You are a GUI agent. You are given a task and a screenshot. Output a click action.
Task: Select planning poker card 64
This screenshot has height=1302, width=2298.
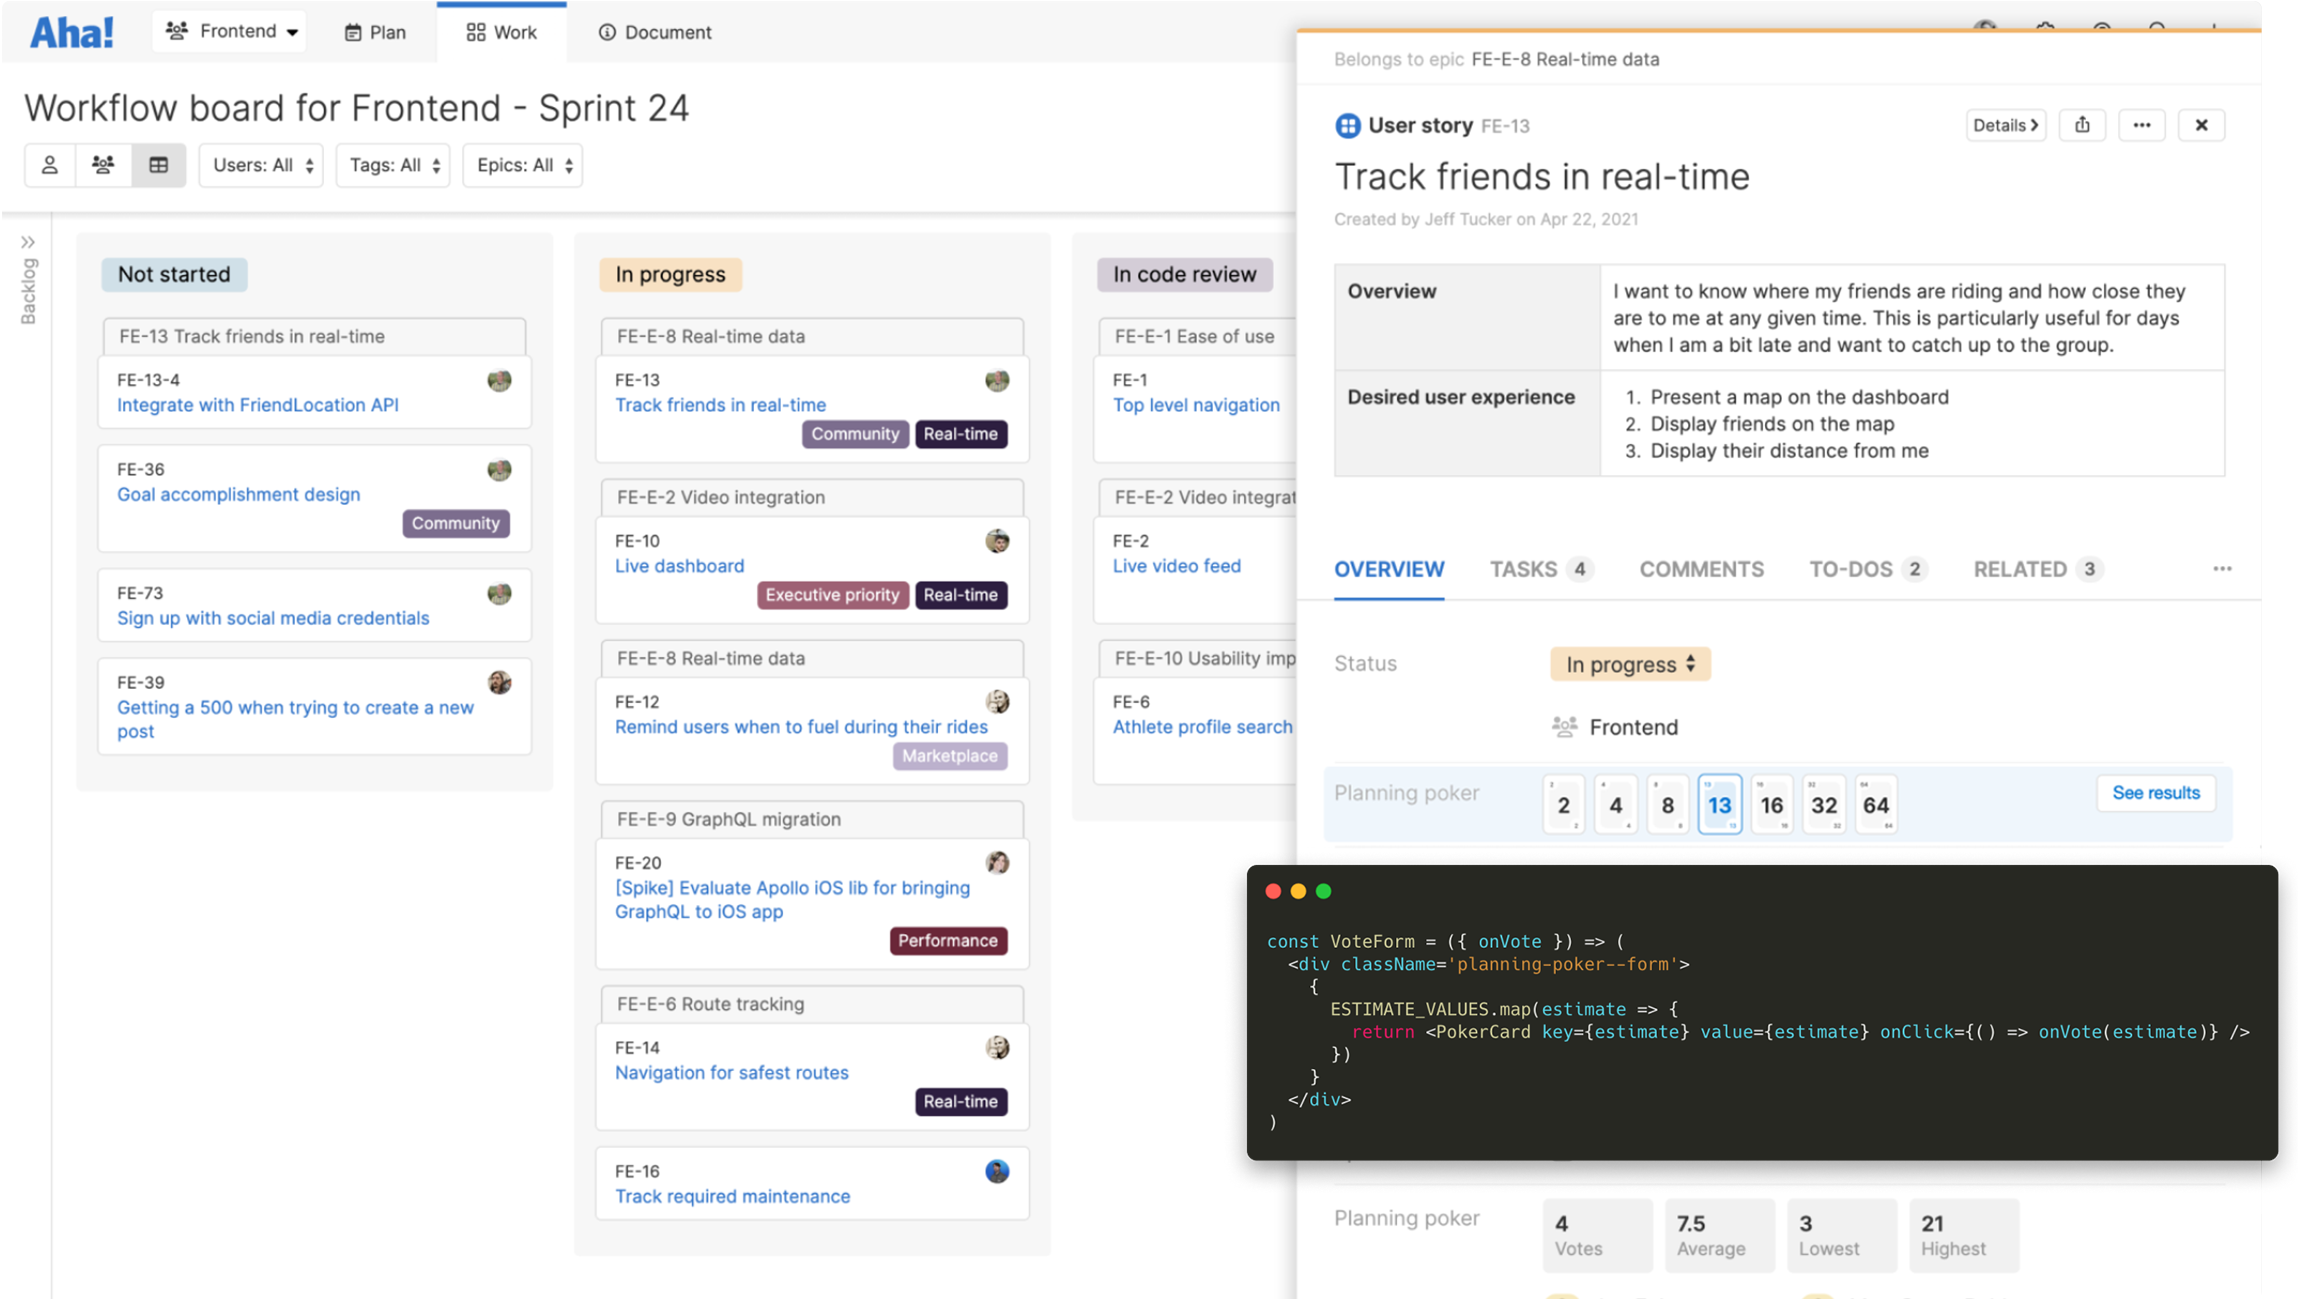point(1876,804)
